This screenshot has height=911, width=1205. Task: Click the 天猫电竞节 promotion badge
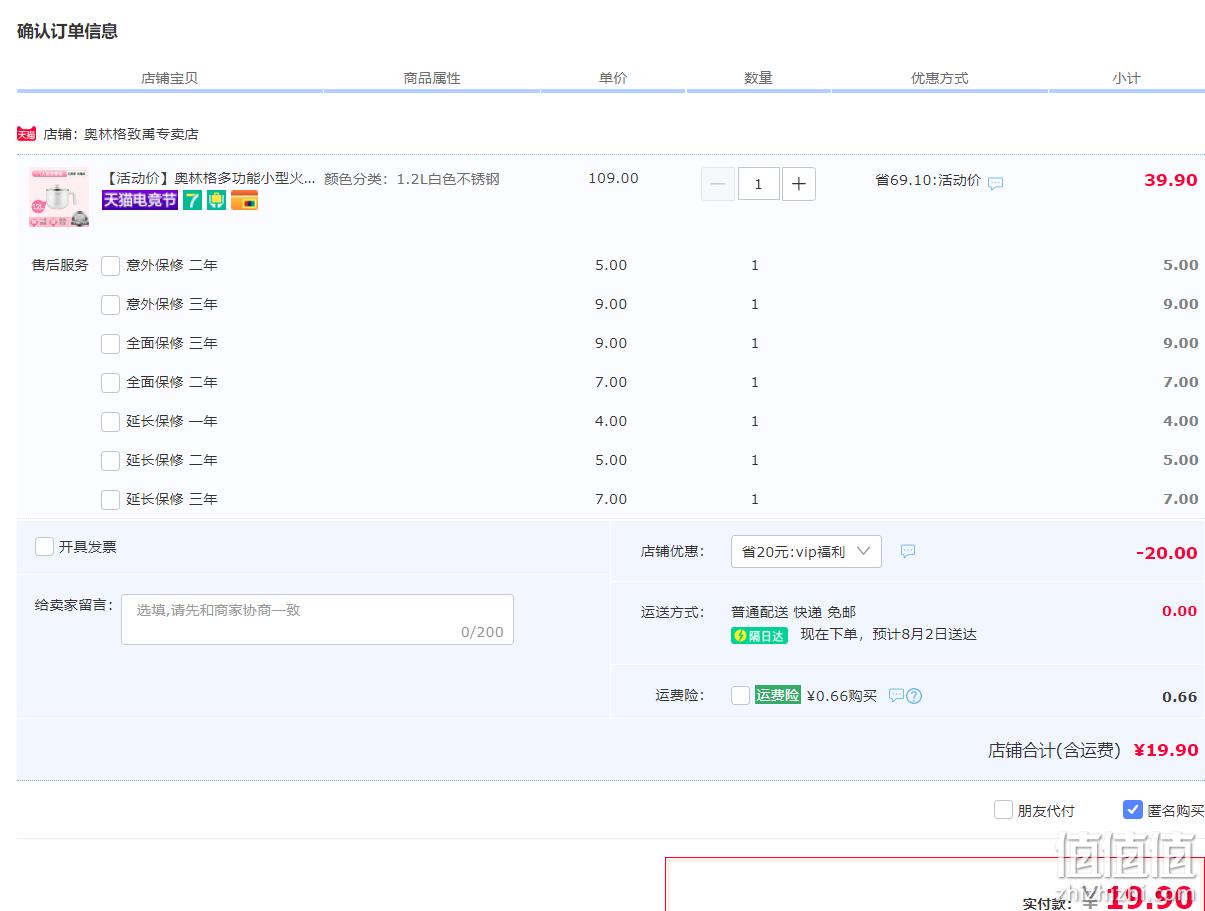140,200
